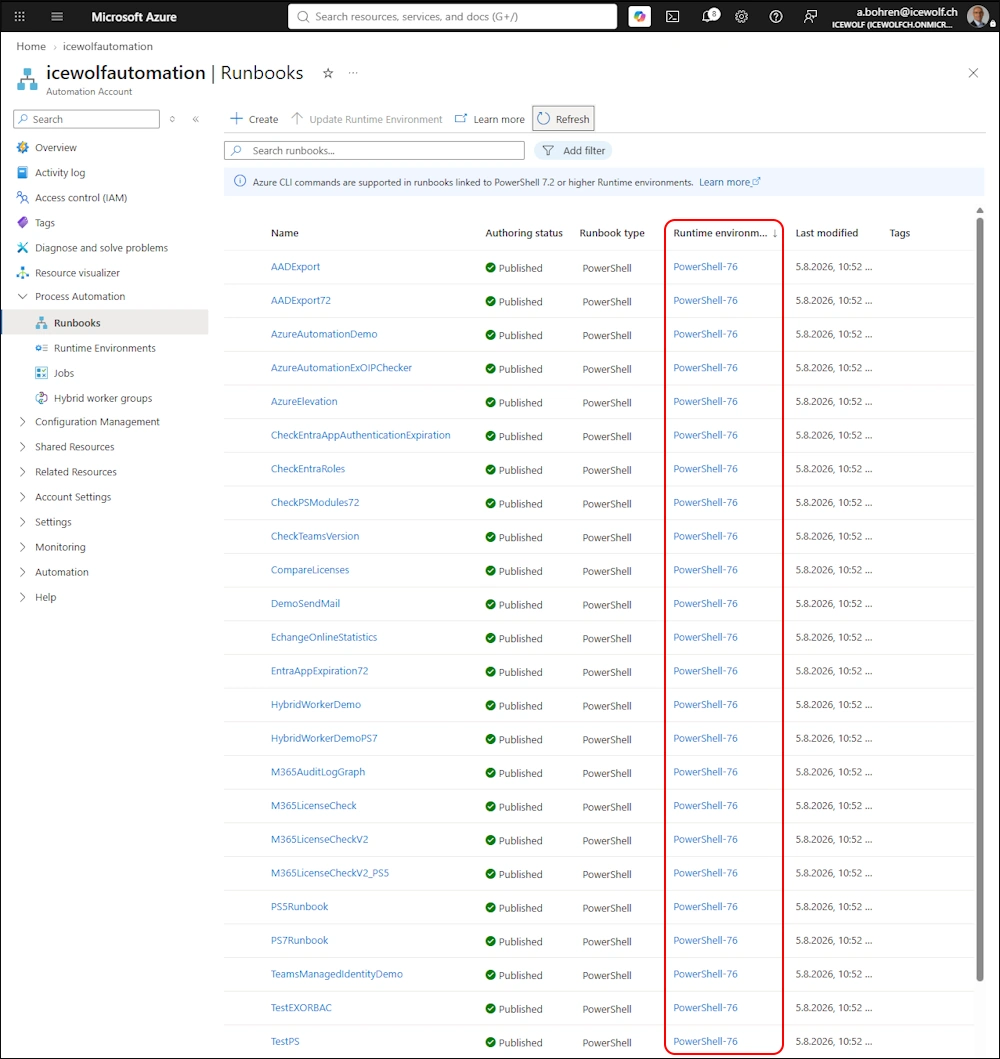Open Resource visualizer

77,273
